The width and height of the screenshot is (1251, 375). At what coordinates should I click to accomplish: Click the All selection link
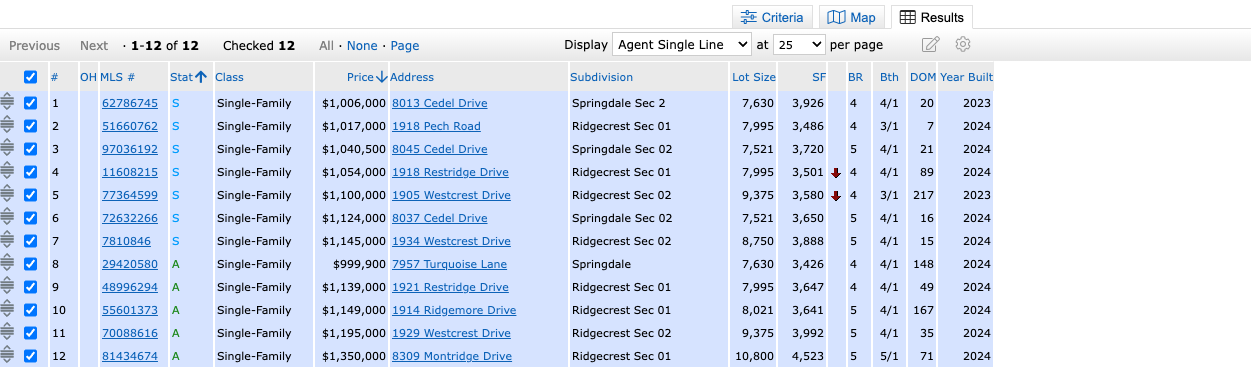coord(327,46)
